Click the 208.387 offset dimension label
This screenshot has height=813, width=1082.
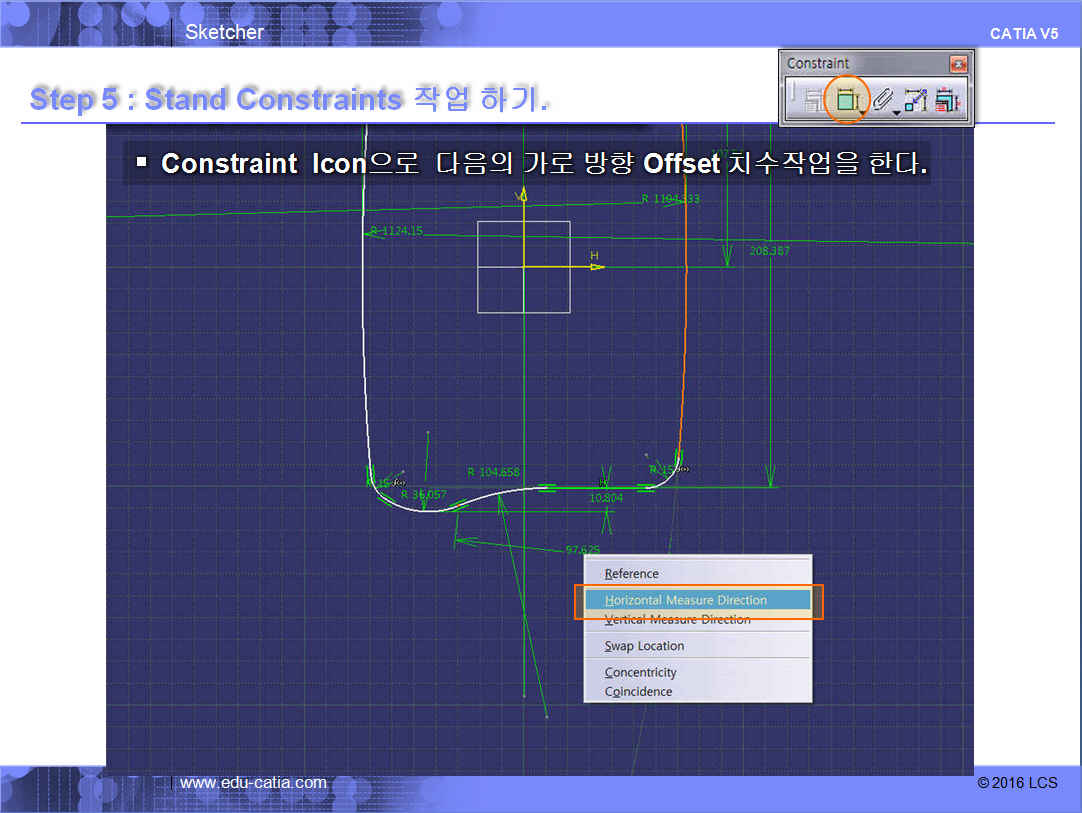pos(769,251)
